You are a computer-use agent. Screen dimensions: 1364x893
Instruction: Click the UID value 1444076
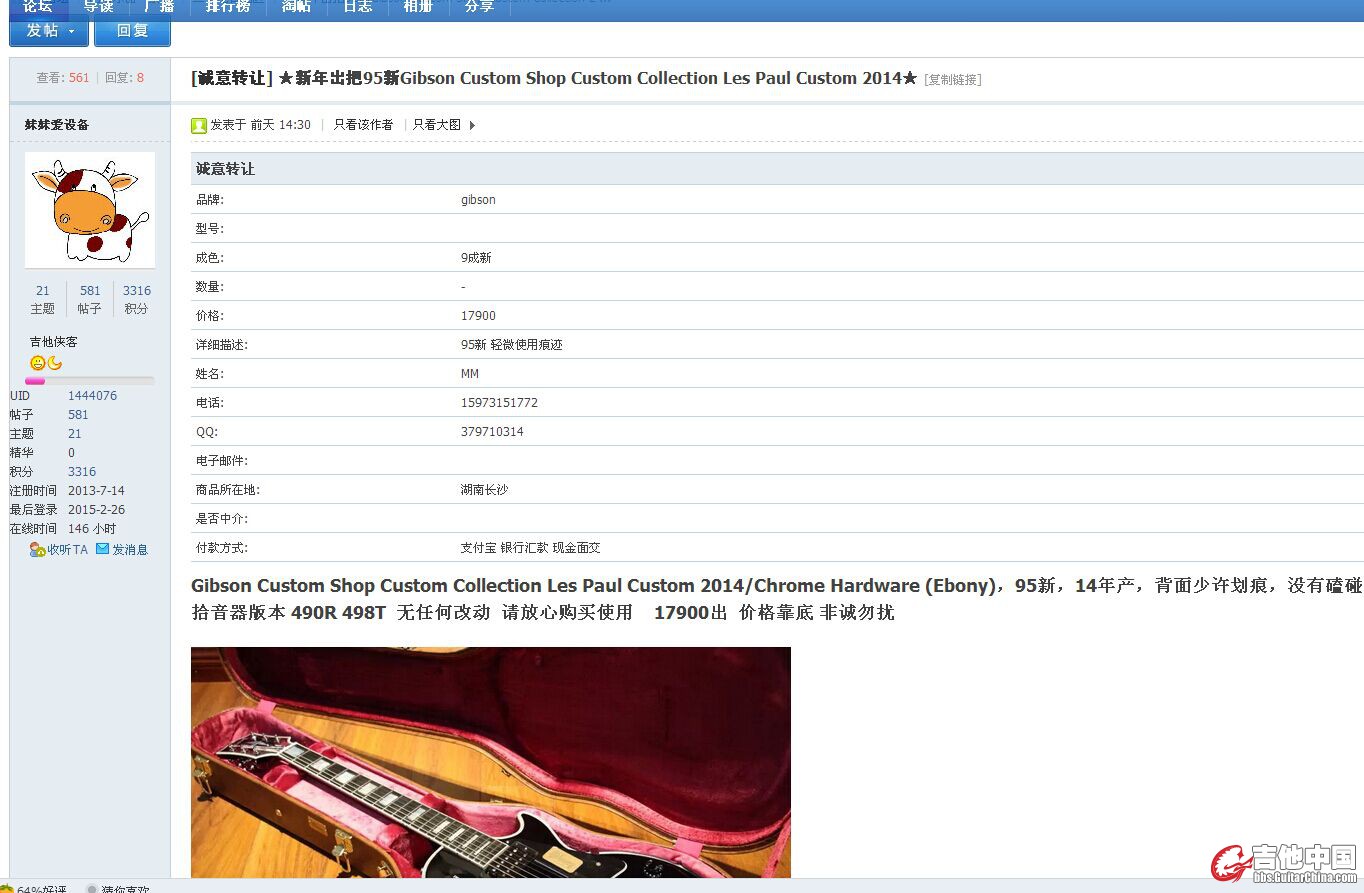[92, 396]
